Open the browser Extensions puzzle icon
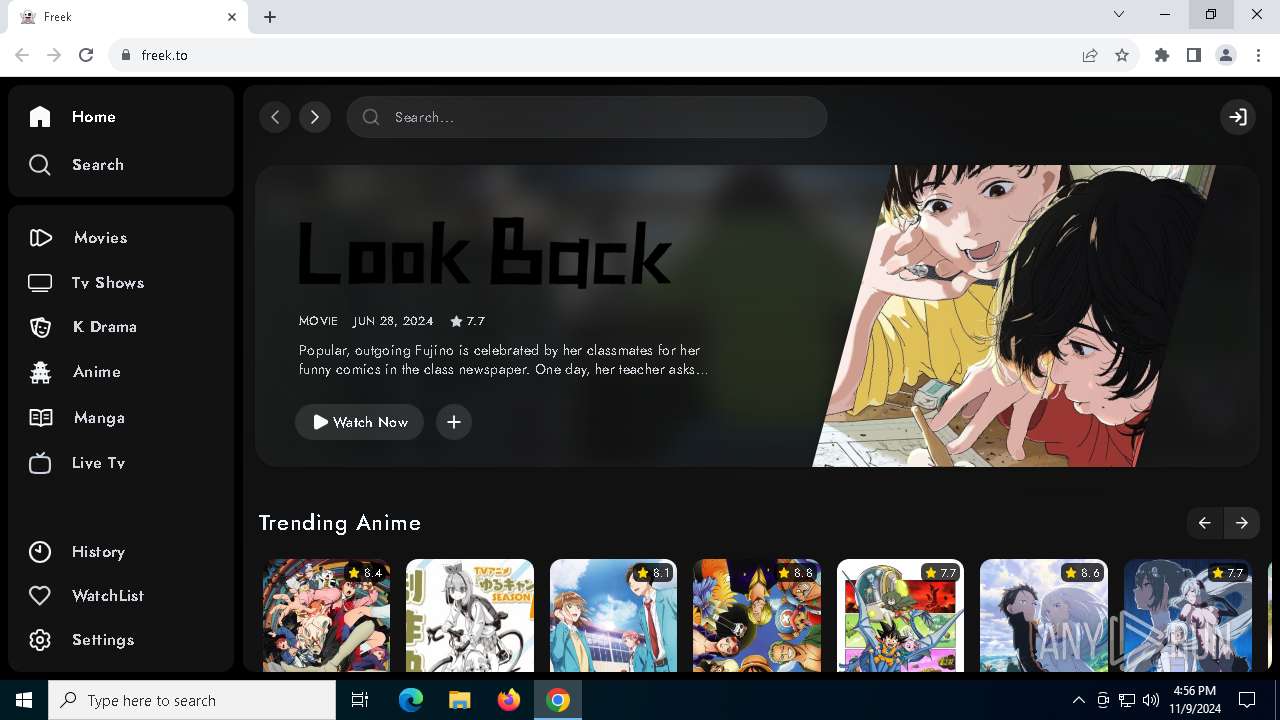This screenshot has height=720, width=1280. 1162,55
